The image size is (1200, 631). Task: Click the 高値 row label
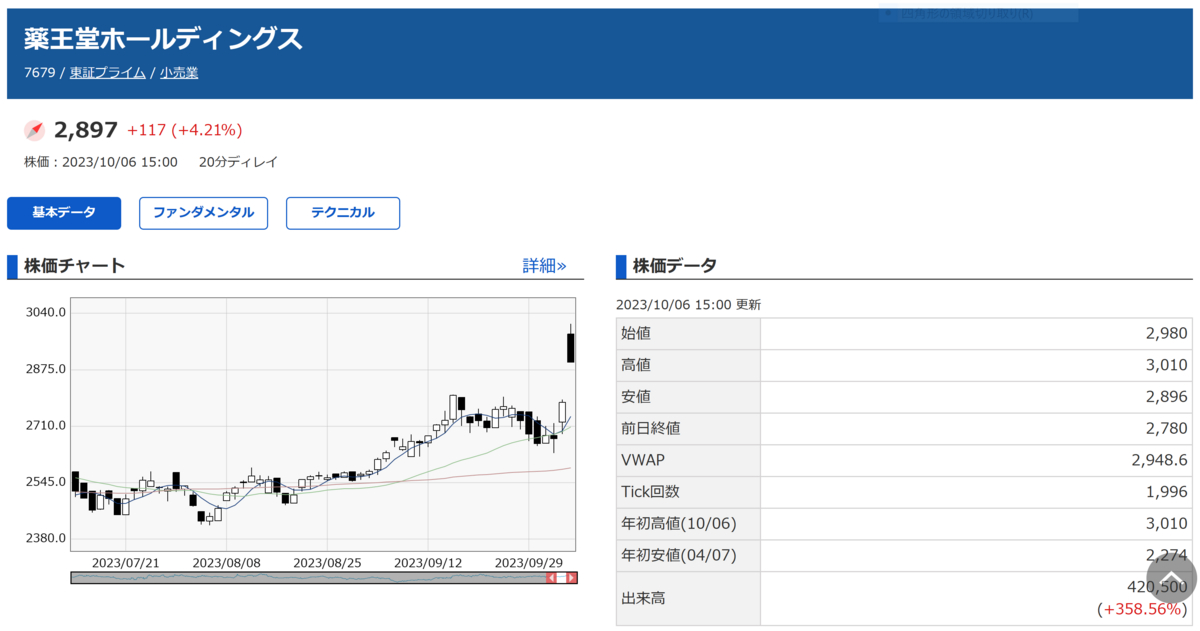point(636,365)
